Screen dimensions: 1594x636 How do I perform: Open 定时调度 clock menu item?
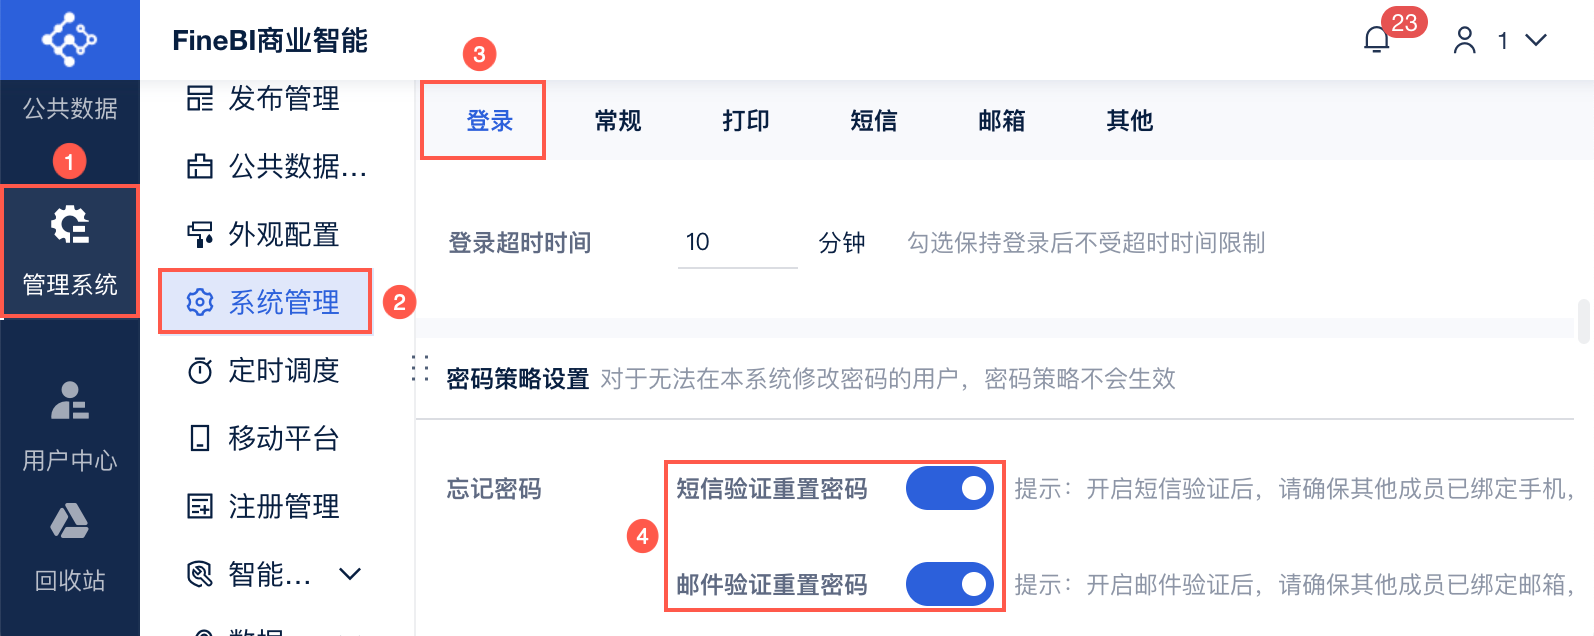point(265,371)
